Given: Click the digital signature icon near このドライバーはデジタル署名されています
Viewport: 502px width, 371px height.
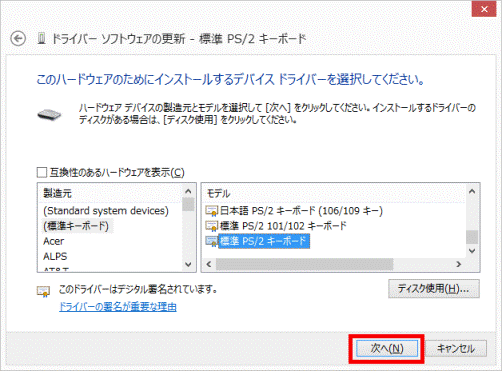Looking at the screenshot, I should 43,291.
